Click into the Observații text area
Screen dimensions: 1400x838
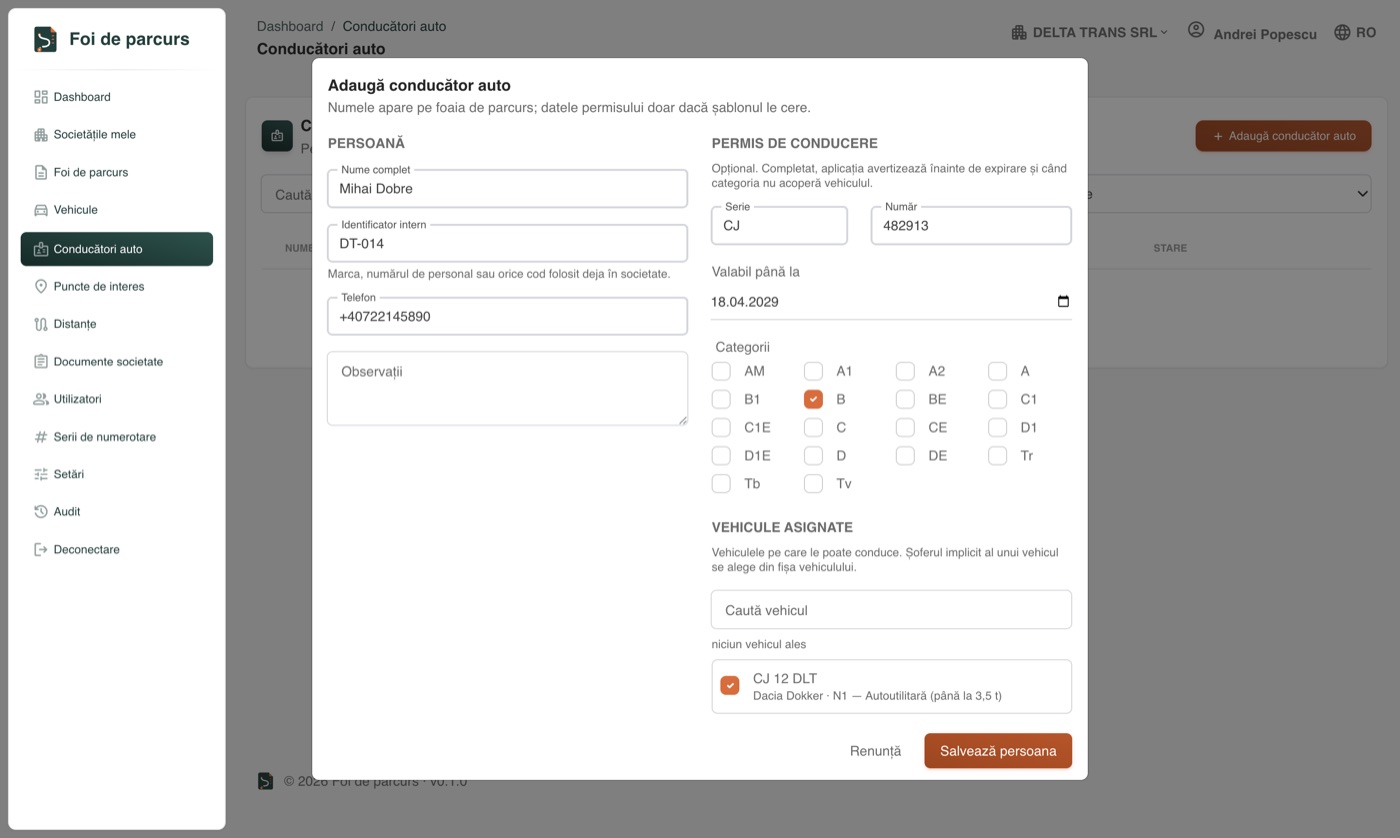coord(507,388)
